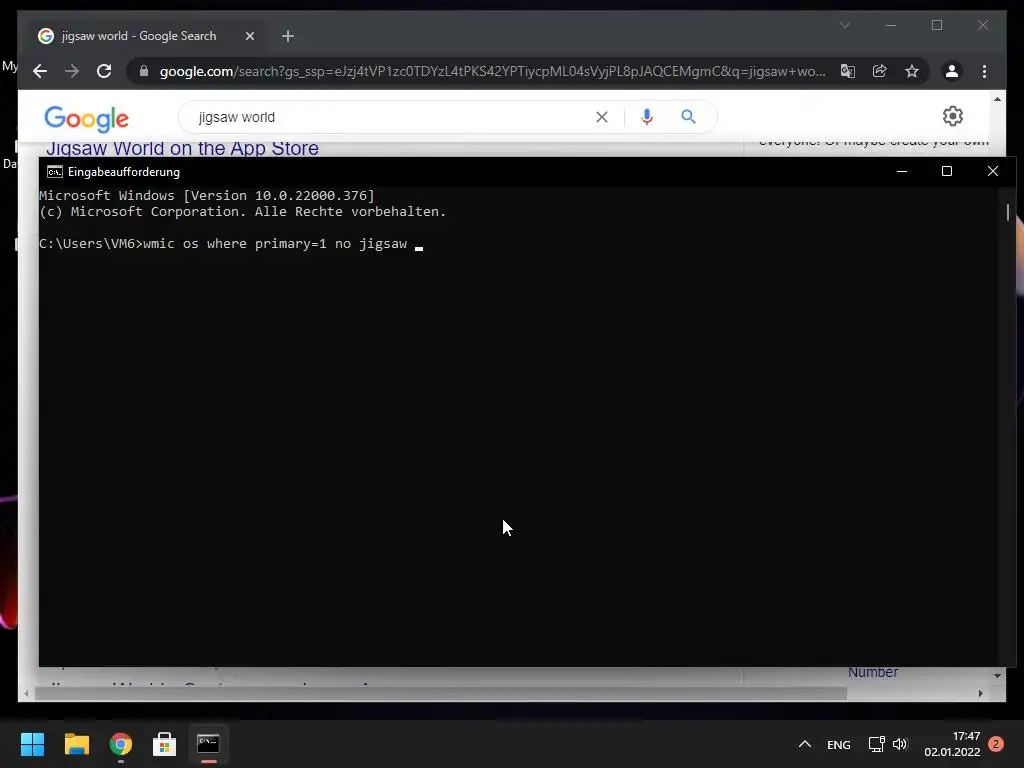1024x768 pixels.
Task: View site lock info in address bar
Action: tap(144, 71)
